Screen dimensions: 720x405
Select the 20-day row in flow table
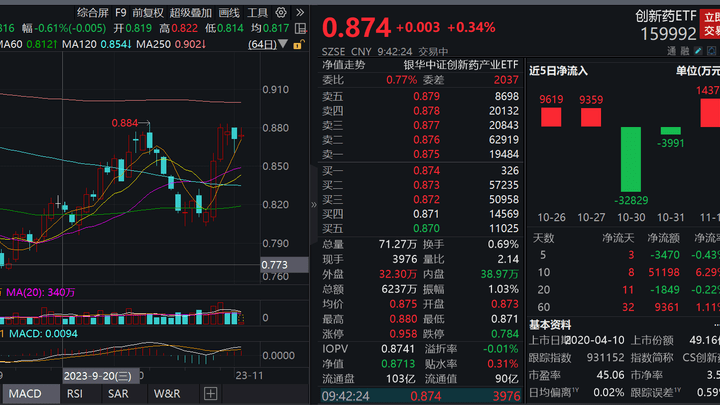(626, 290)
